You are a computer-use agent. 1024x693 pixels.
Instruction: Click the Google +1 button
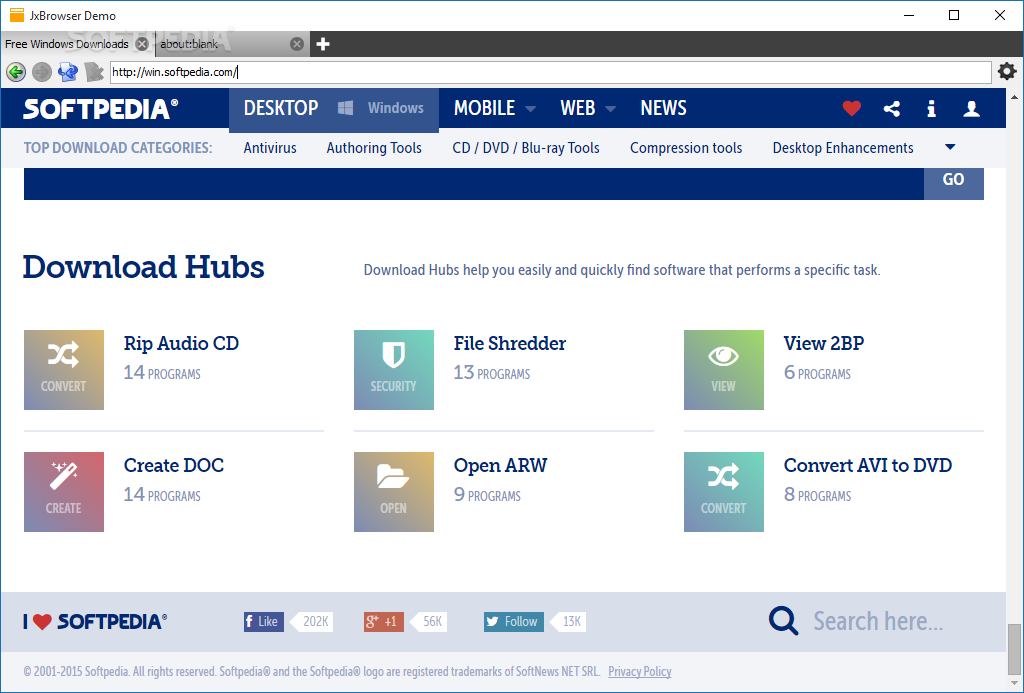(383, 621)
